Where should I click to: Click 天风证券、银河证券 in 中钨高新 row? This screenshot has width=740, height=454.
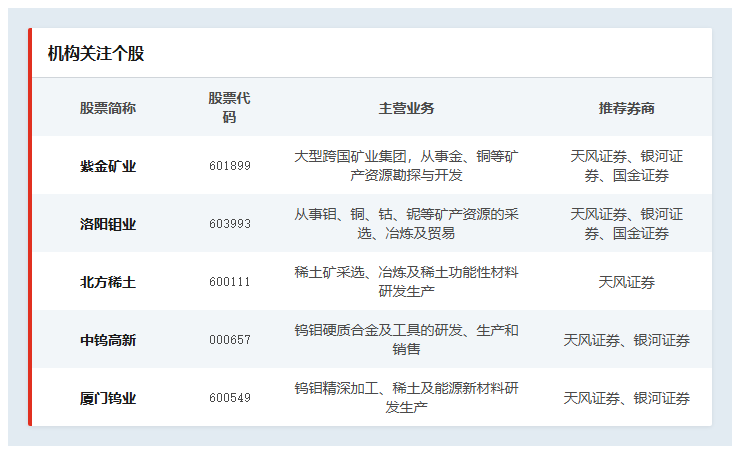click(x=626, y=340)
